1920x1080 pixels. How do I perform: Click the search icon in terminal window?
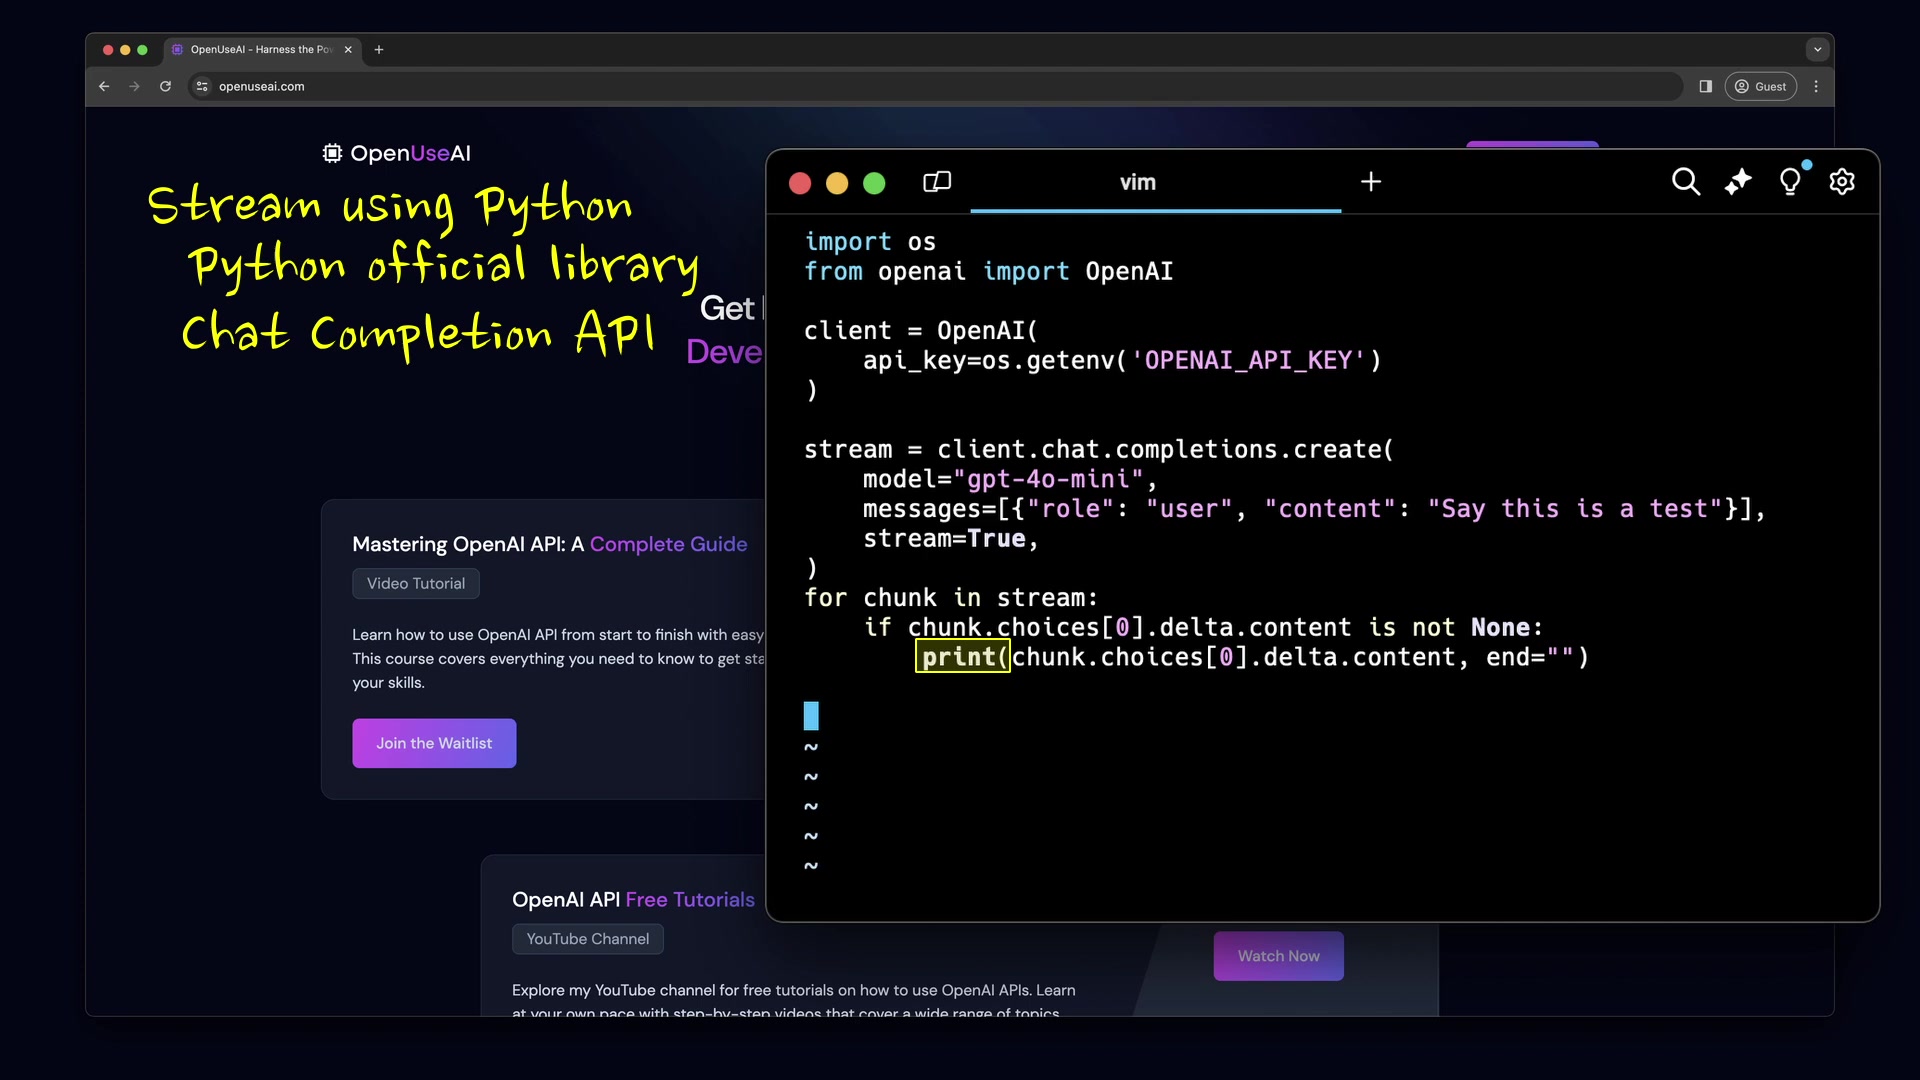1686,181
